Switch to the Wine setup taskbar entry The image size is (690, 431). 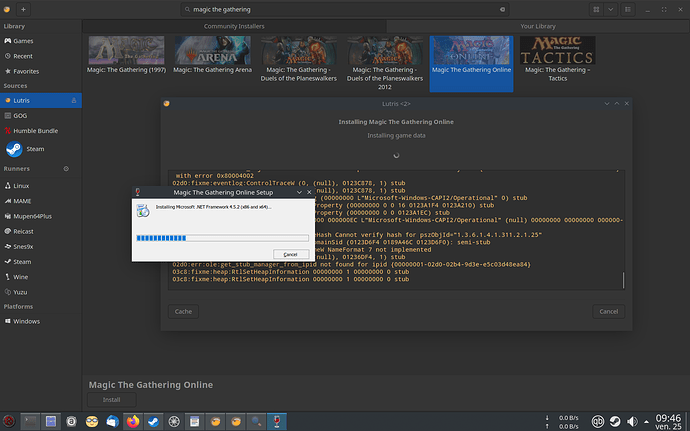pyautogui.click(x=277, y=421)
